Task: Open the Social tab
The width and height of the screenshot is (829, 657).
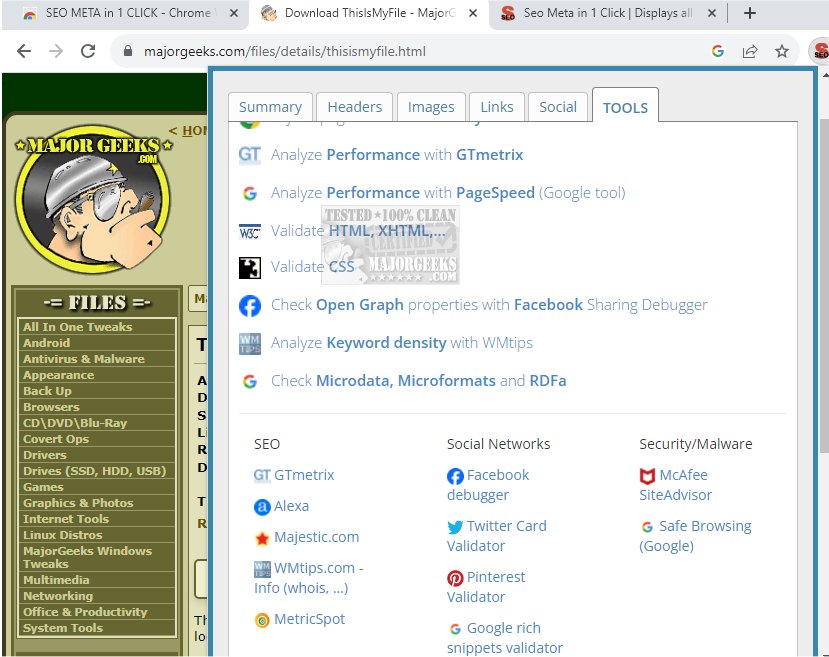Action: [558, 107]
